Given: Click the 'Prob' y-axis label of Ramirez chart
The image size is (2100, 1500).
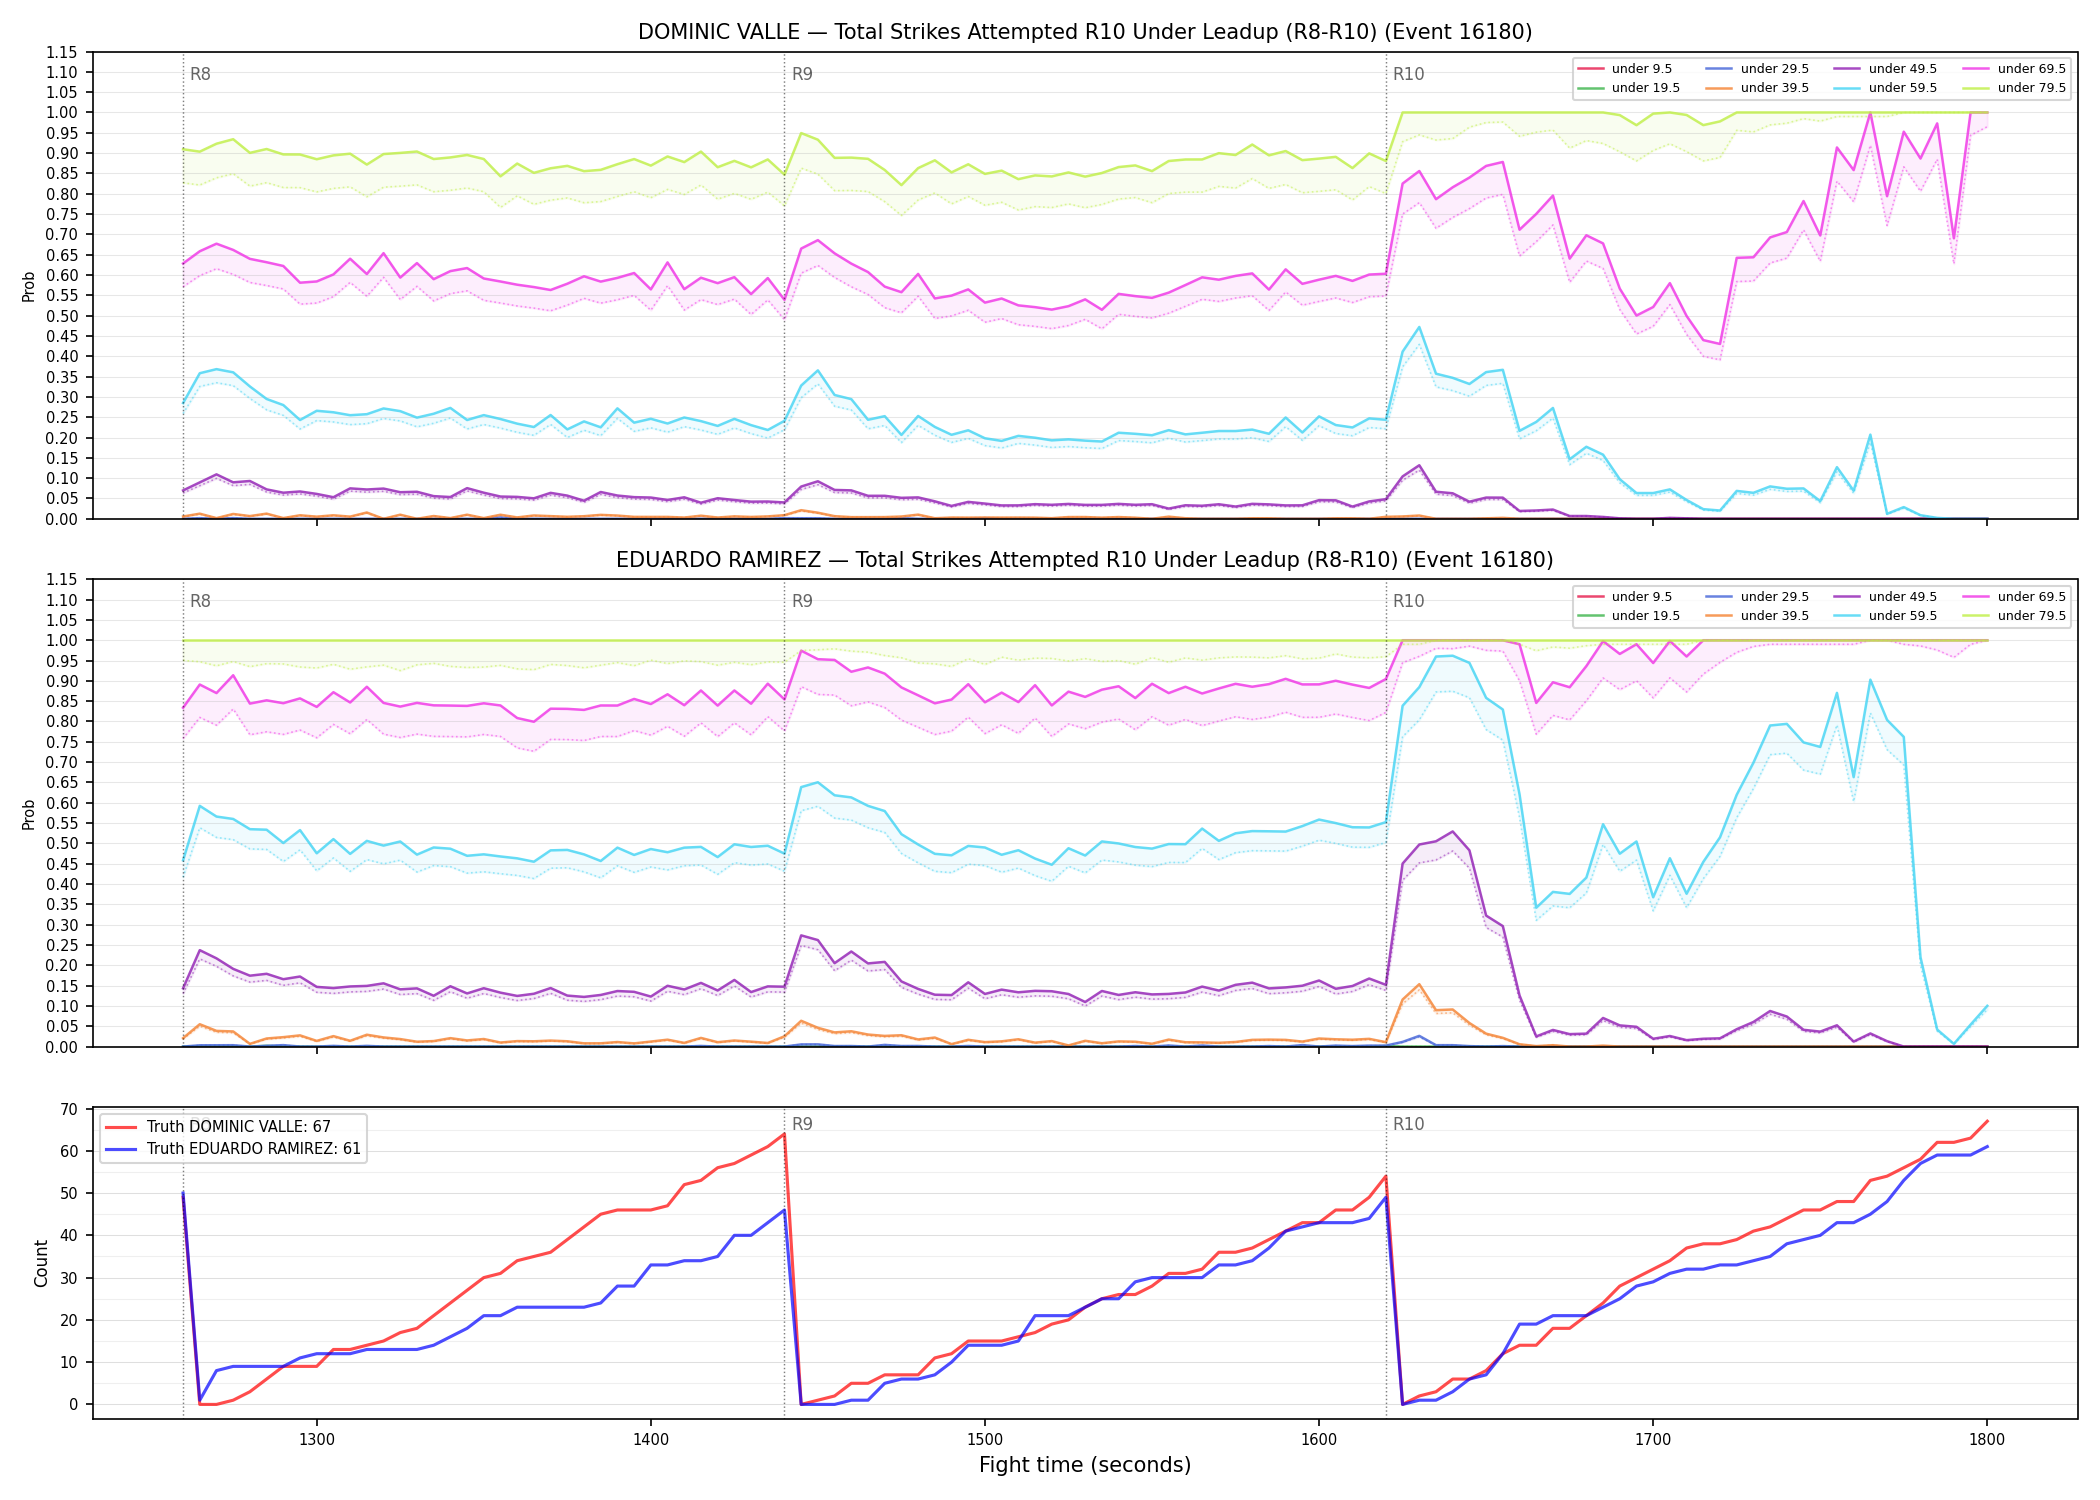Looking at the screenshot, I should coord(29,814).
